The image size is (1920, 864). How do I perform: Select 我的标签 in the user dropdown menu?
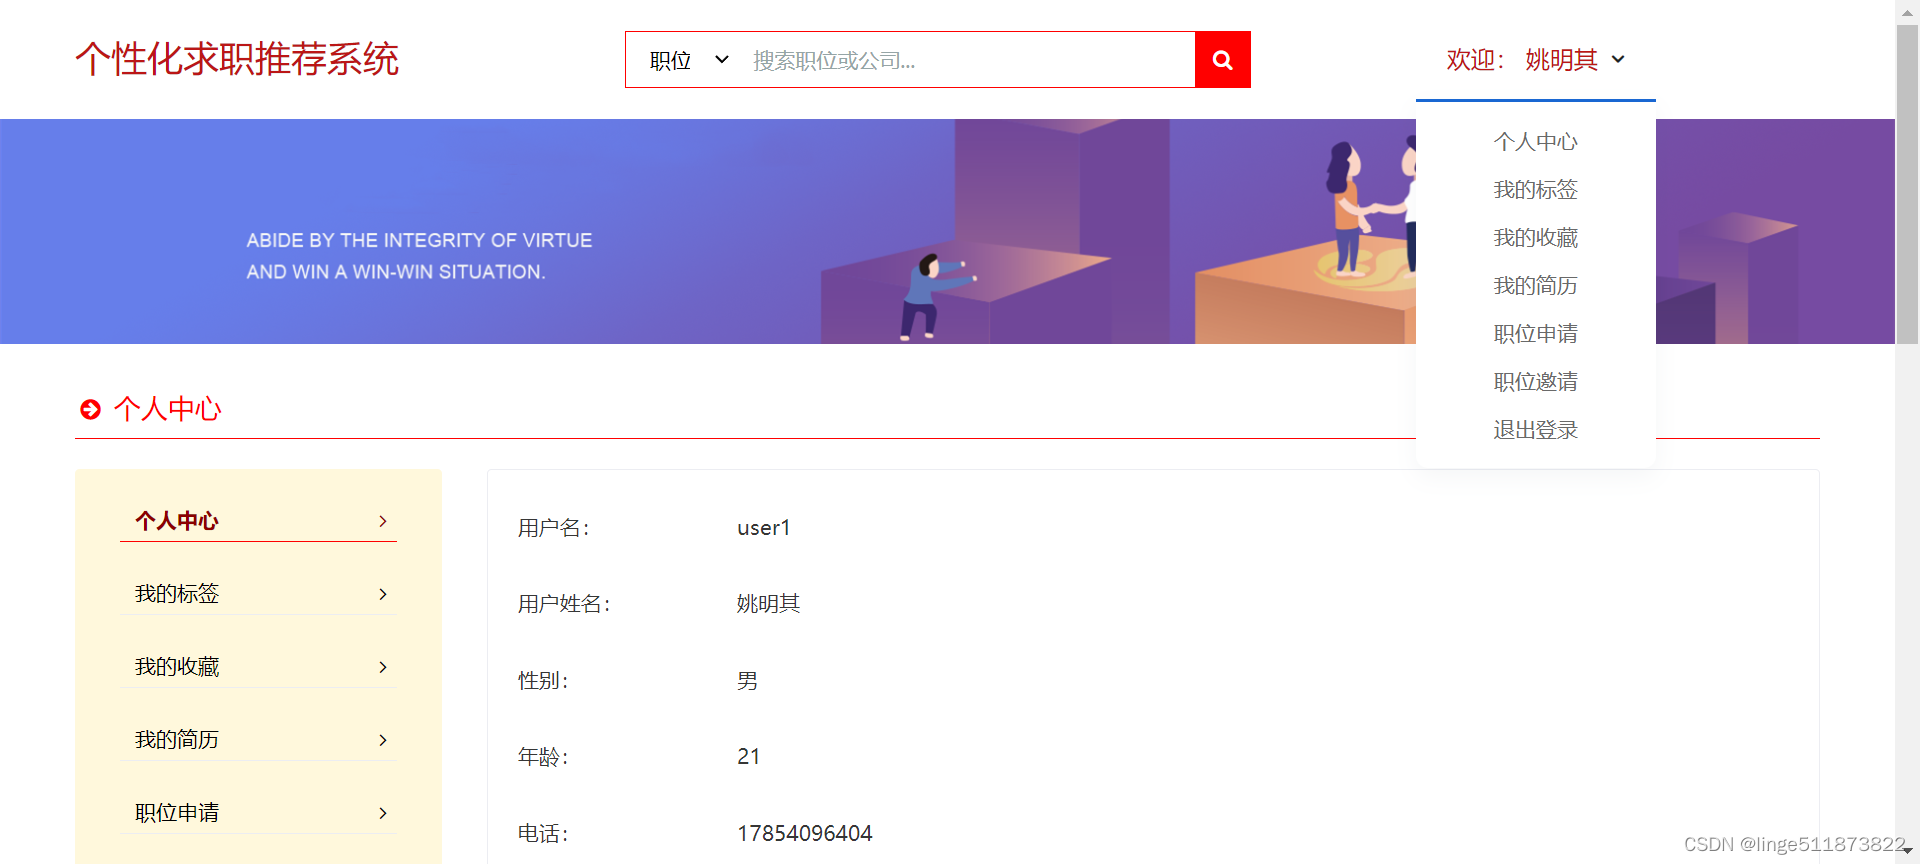click(1535, 190)
